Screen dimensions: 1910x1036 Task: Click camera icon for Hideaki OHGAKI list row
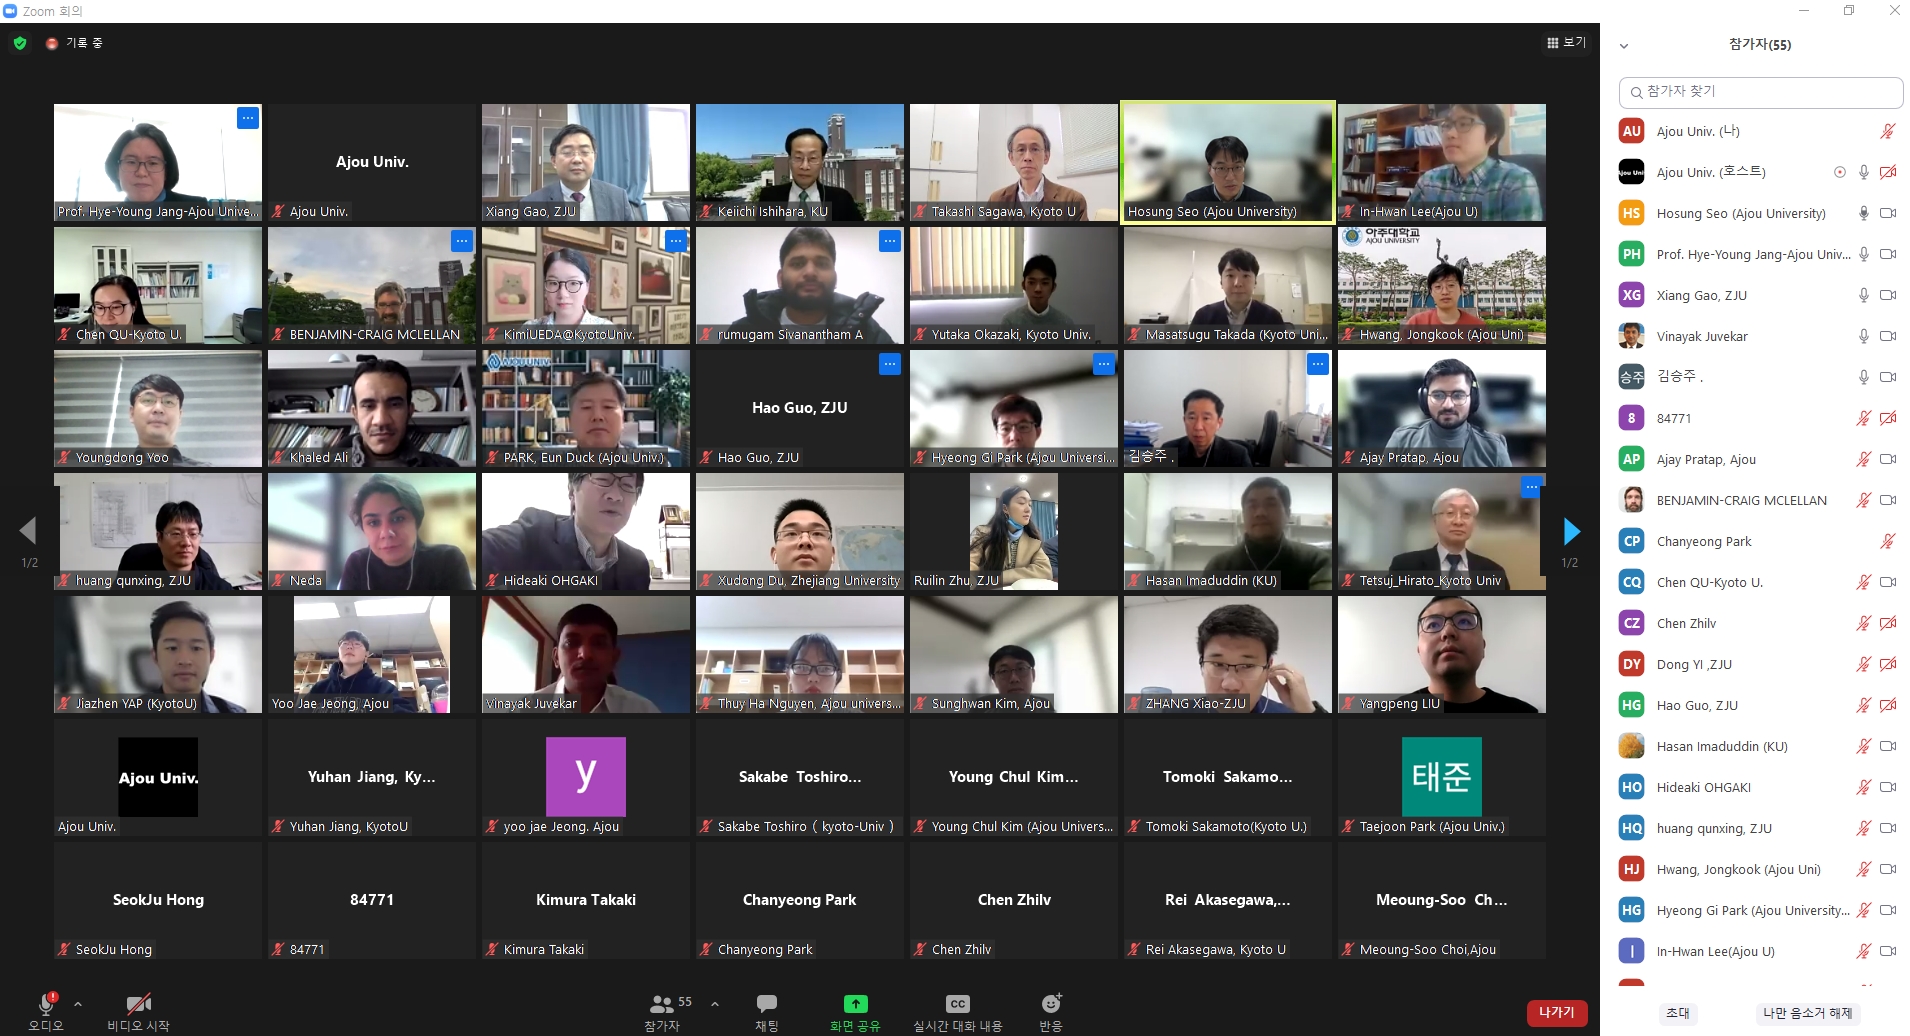pos(1888,787)
